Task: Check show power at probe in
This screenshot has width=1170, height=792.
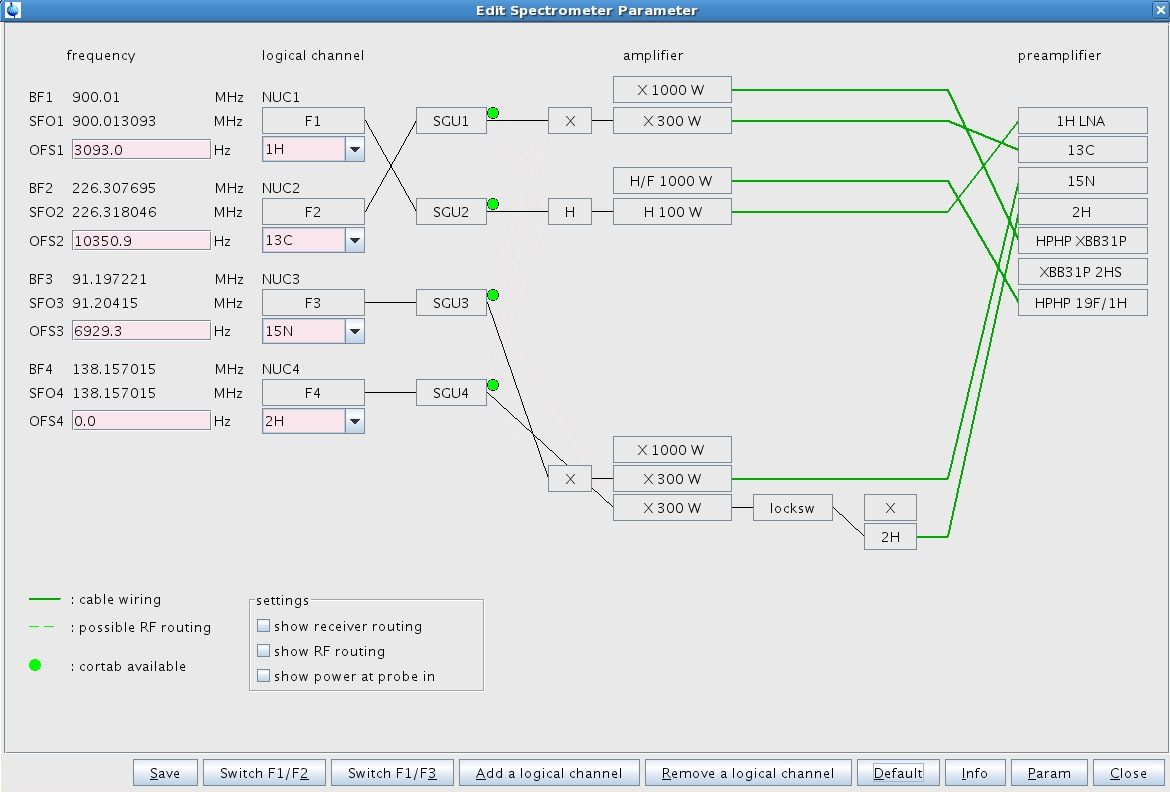Action: click(264, 676)
